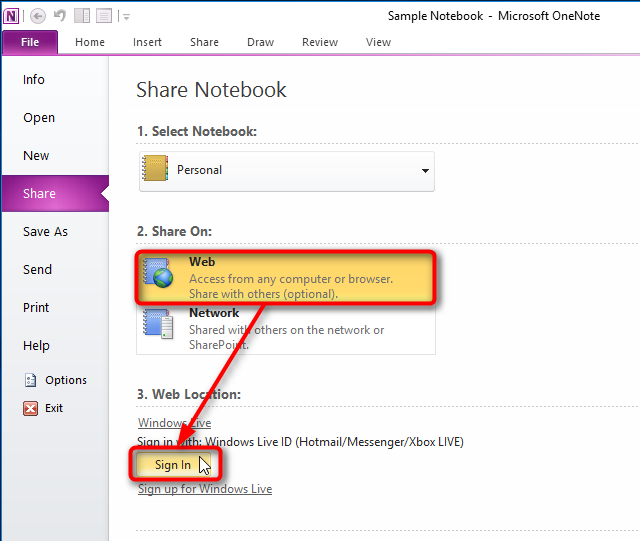Click the OneNote app icon in title bar
640x541 pixels.
11,16
